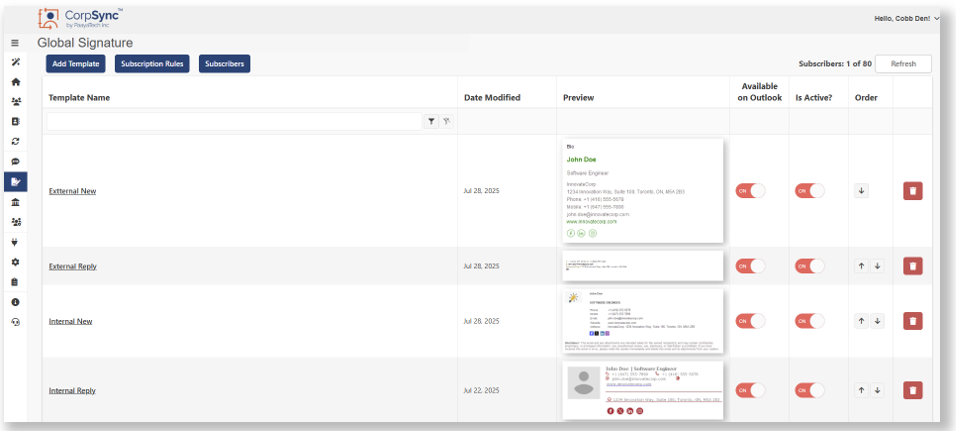Image resolution: width=956 pixels, height=431 pixels.
Task: Move Internal Reply down in order
Action: point(877,390)
